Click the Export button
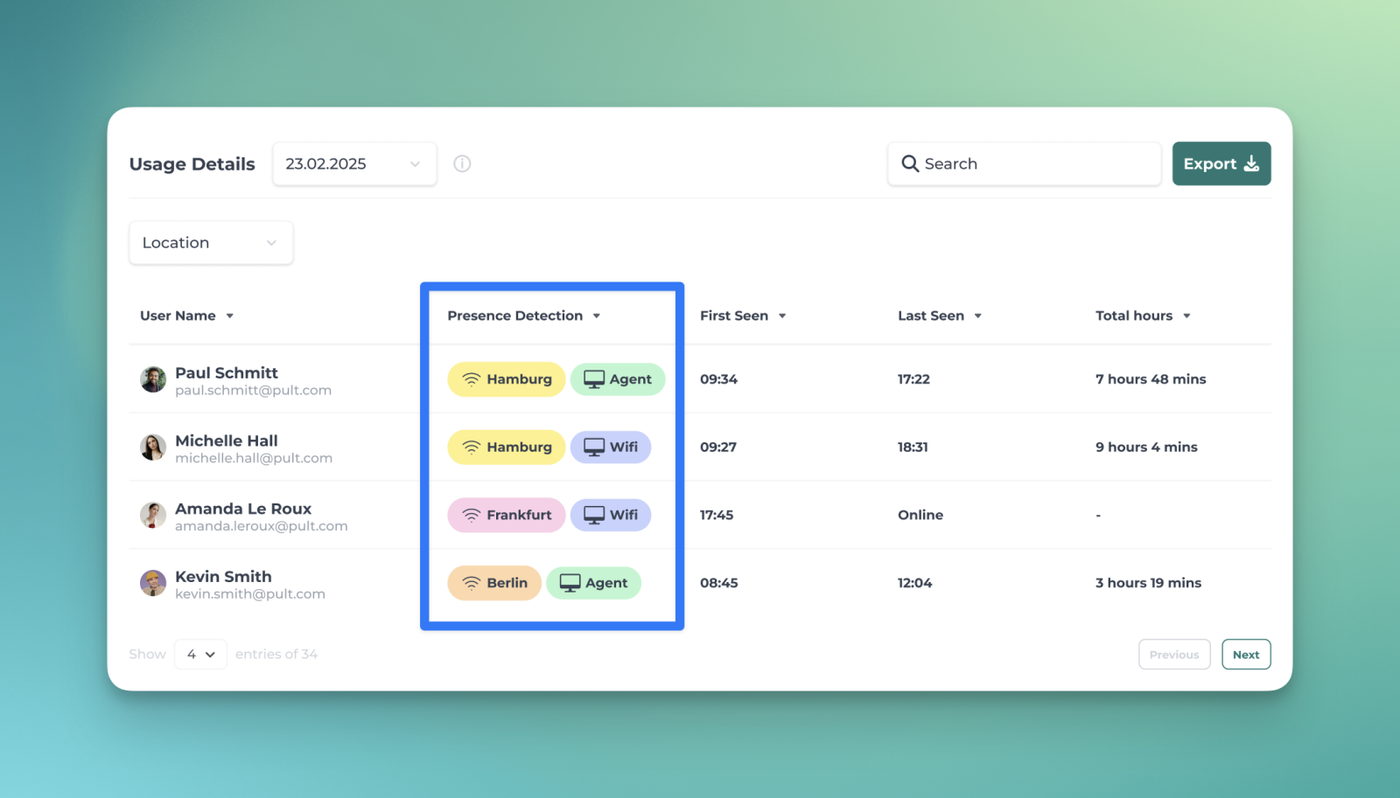Viewport: 1400px width, 798px height. click(1221, 164)
